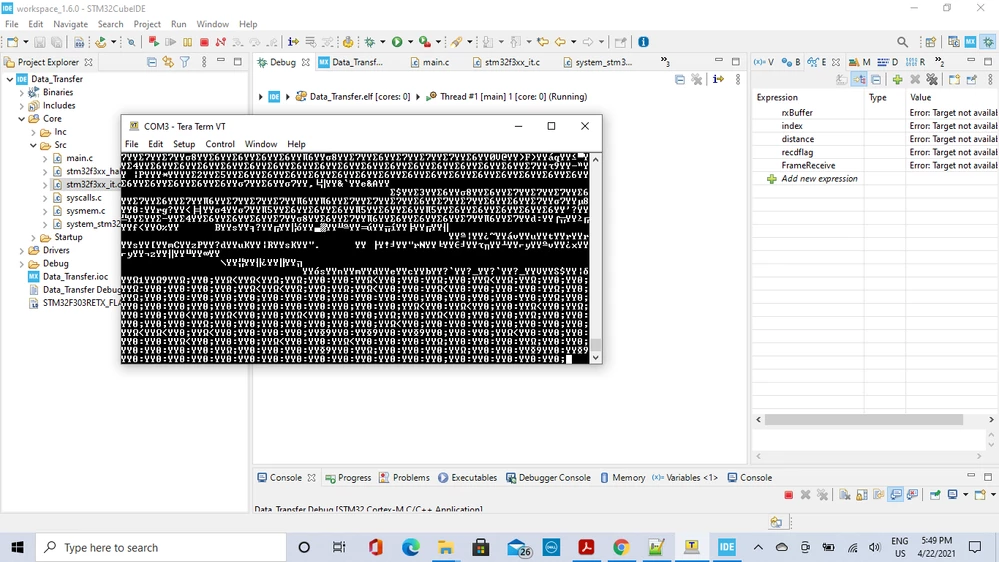Click Add new expression row
999x562 pixels.
812,179
